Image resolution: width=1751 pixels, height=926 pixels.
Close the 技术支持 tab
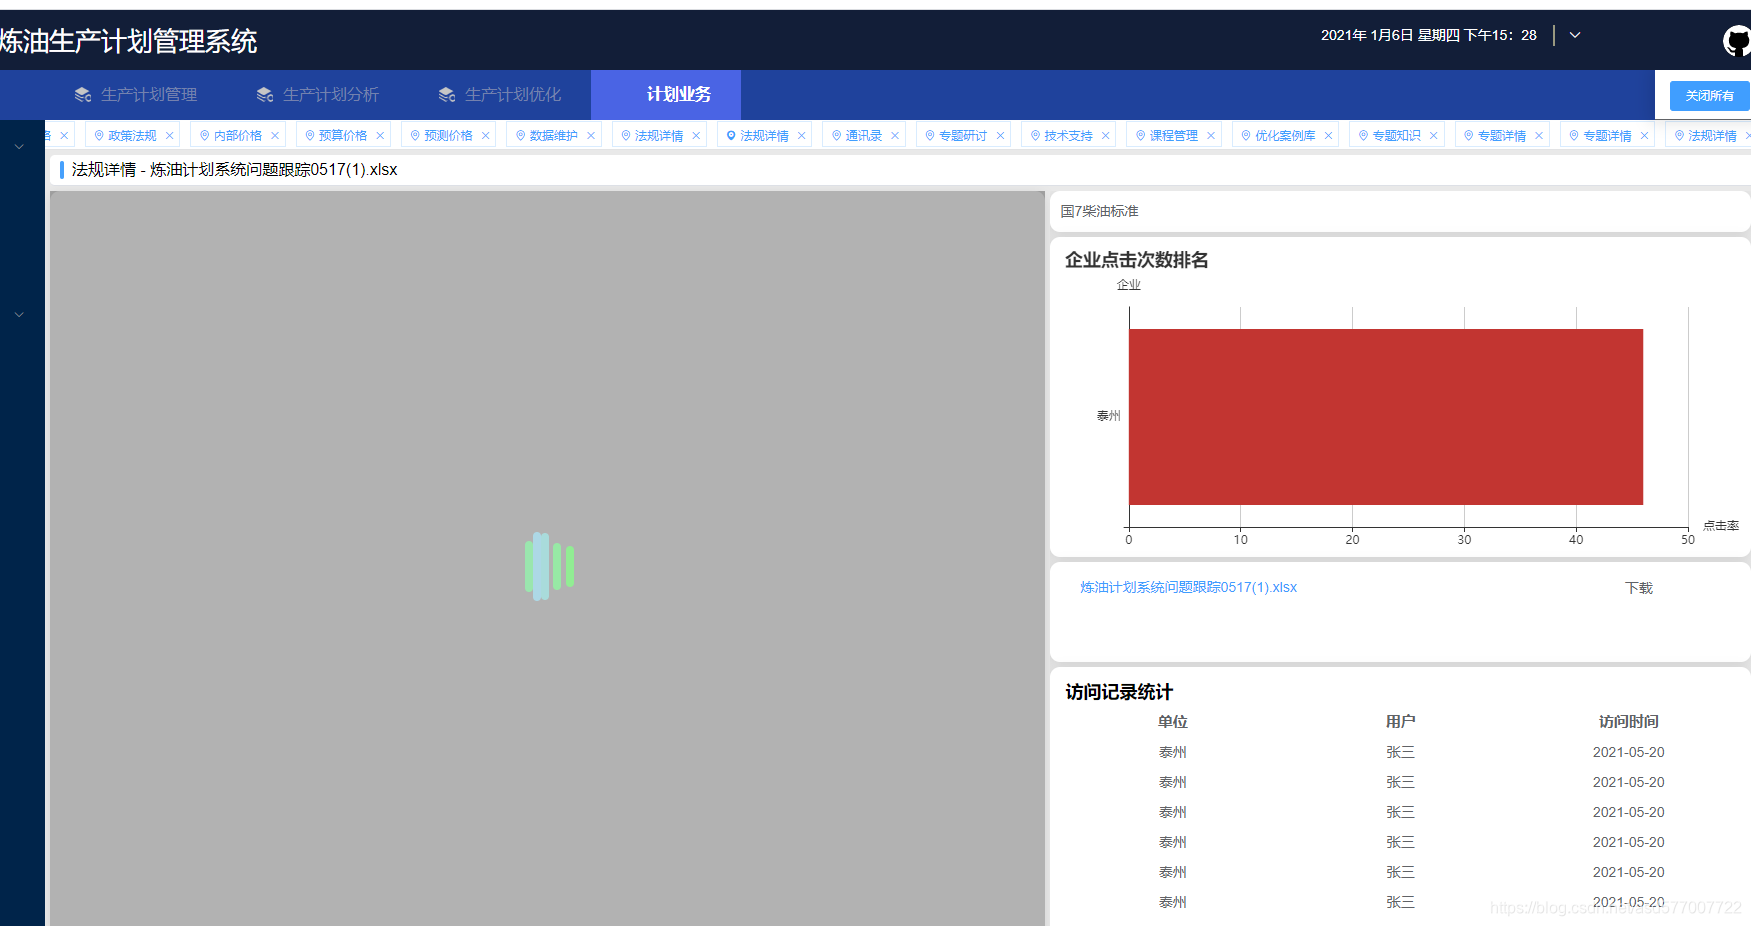pos(1106,136)
